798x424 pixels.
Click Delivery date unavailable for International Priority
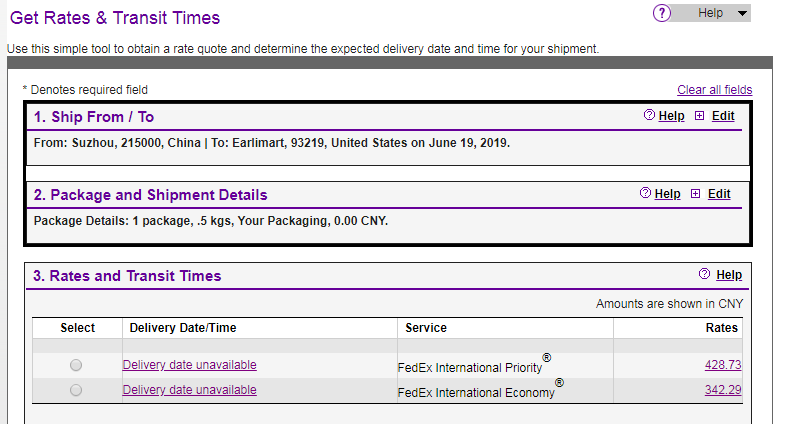[x=189, y=365]
